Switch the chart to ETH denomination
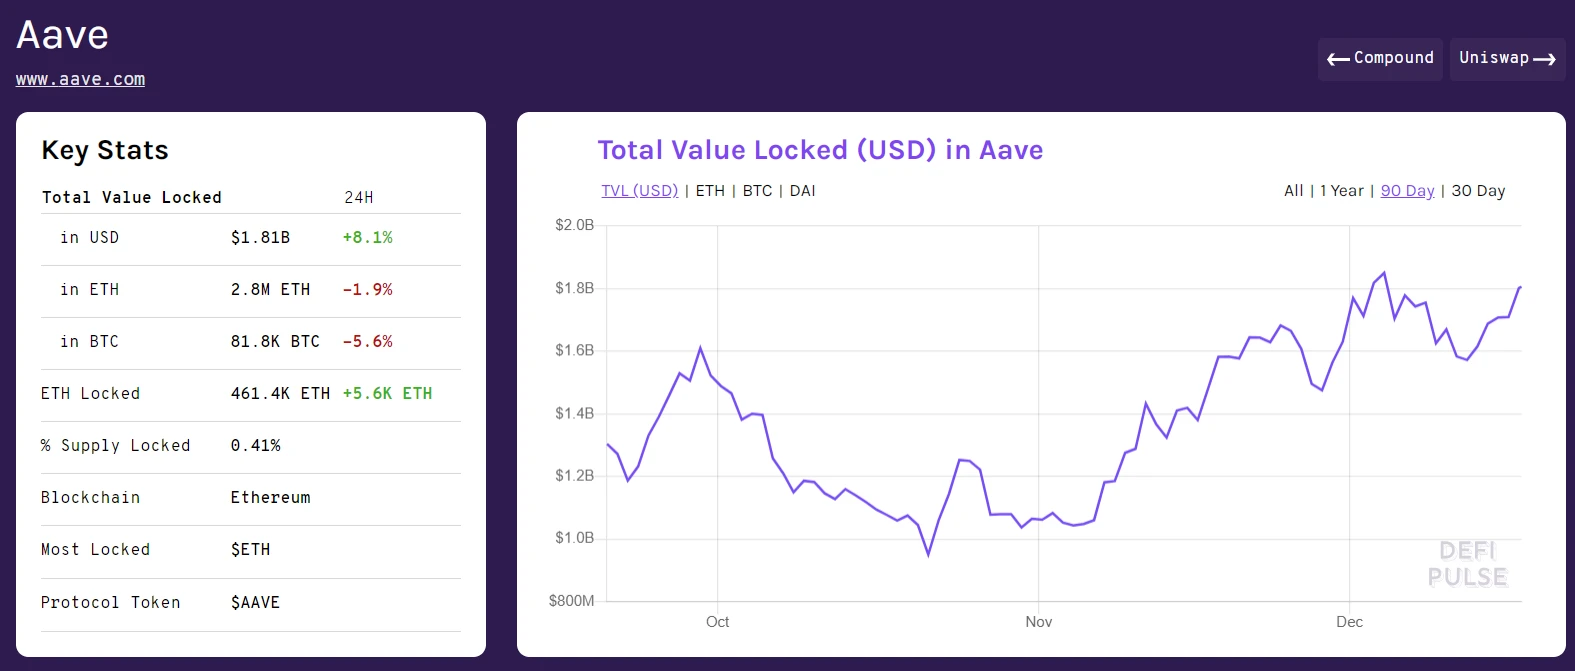The width and height of the screenshot is (1575, 671). pyautogui.click(x=710, y=190)
